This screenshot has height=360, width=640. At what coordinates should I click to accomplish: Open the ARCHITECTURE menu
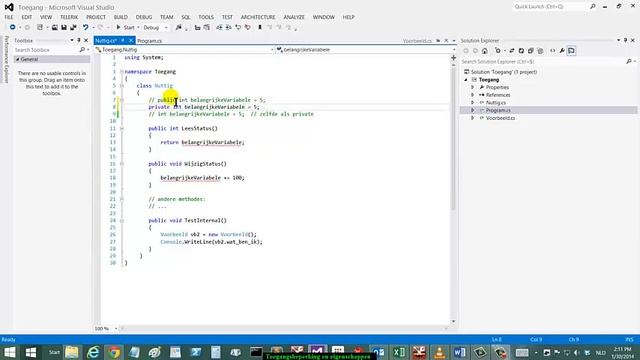(x=258, y=17)
